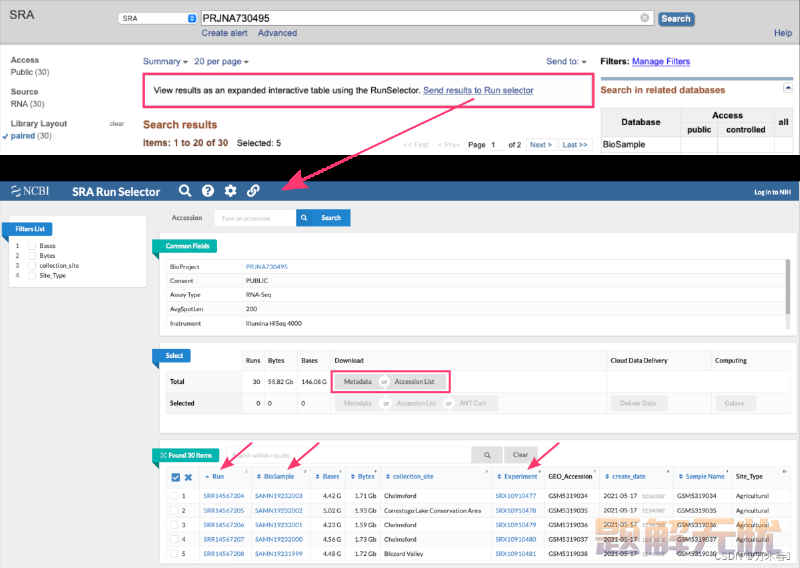Select row checkbox for SRR14567207
This screenshot has width=800, height=568.
coord(174,539)
